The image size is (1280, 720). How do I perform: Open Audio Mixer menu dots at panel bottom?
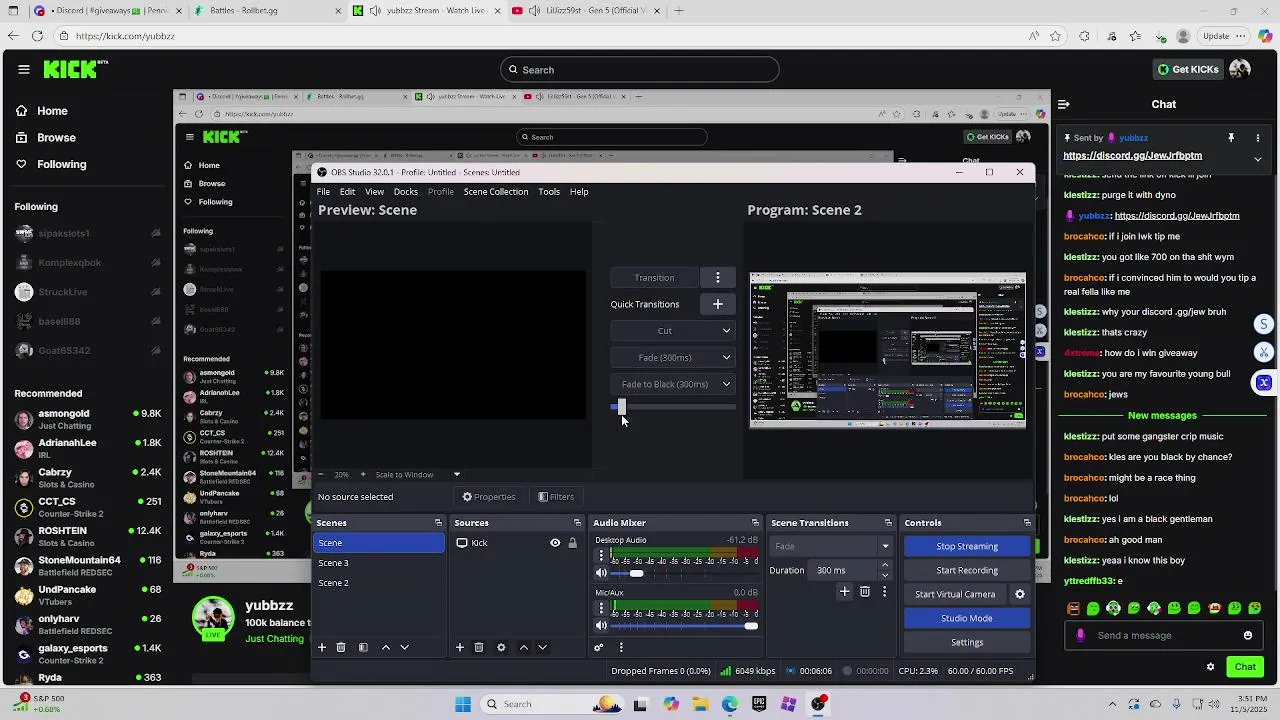[621, 648]
